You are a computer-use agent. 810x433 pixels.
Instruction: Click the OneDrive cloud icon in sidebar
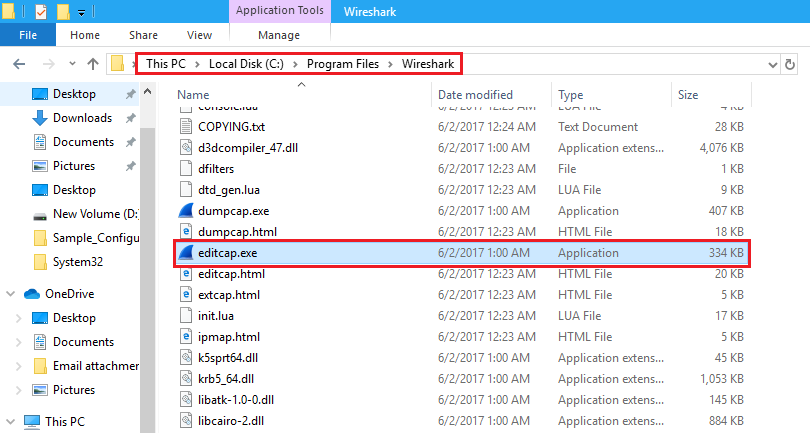[31, 294]
